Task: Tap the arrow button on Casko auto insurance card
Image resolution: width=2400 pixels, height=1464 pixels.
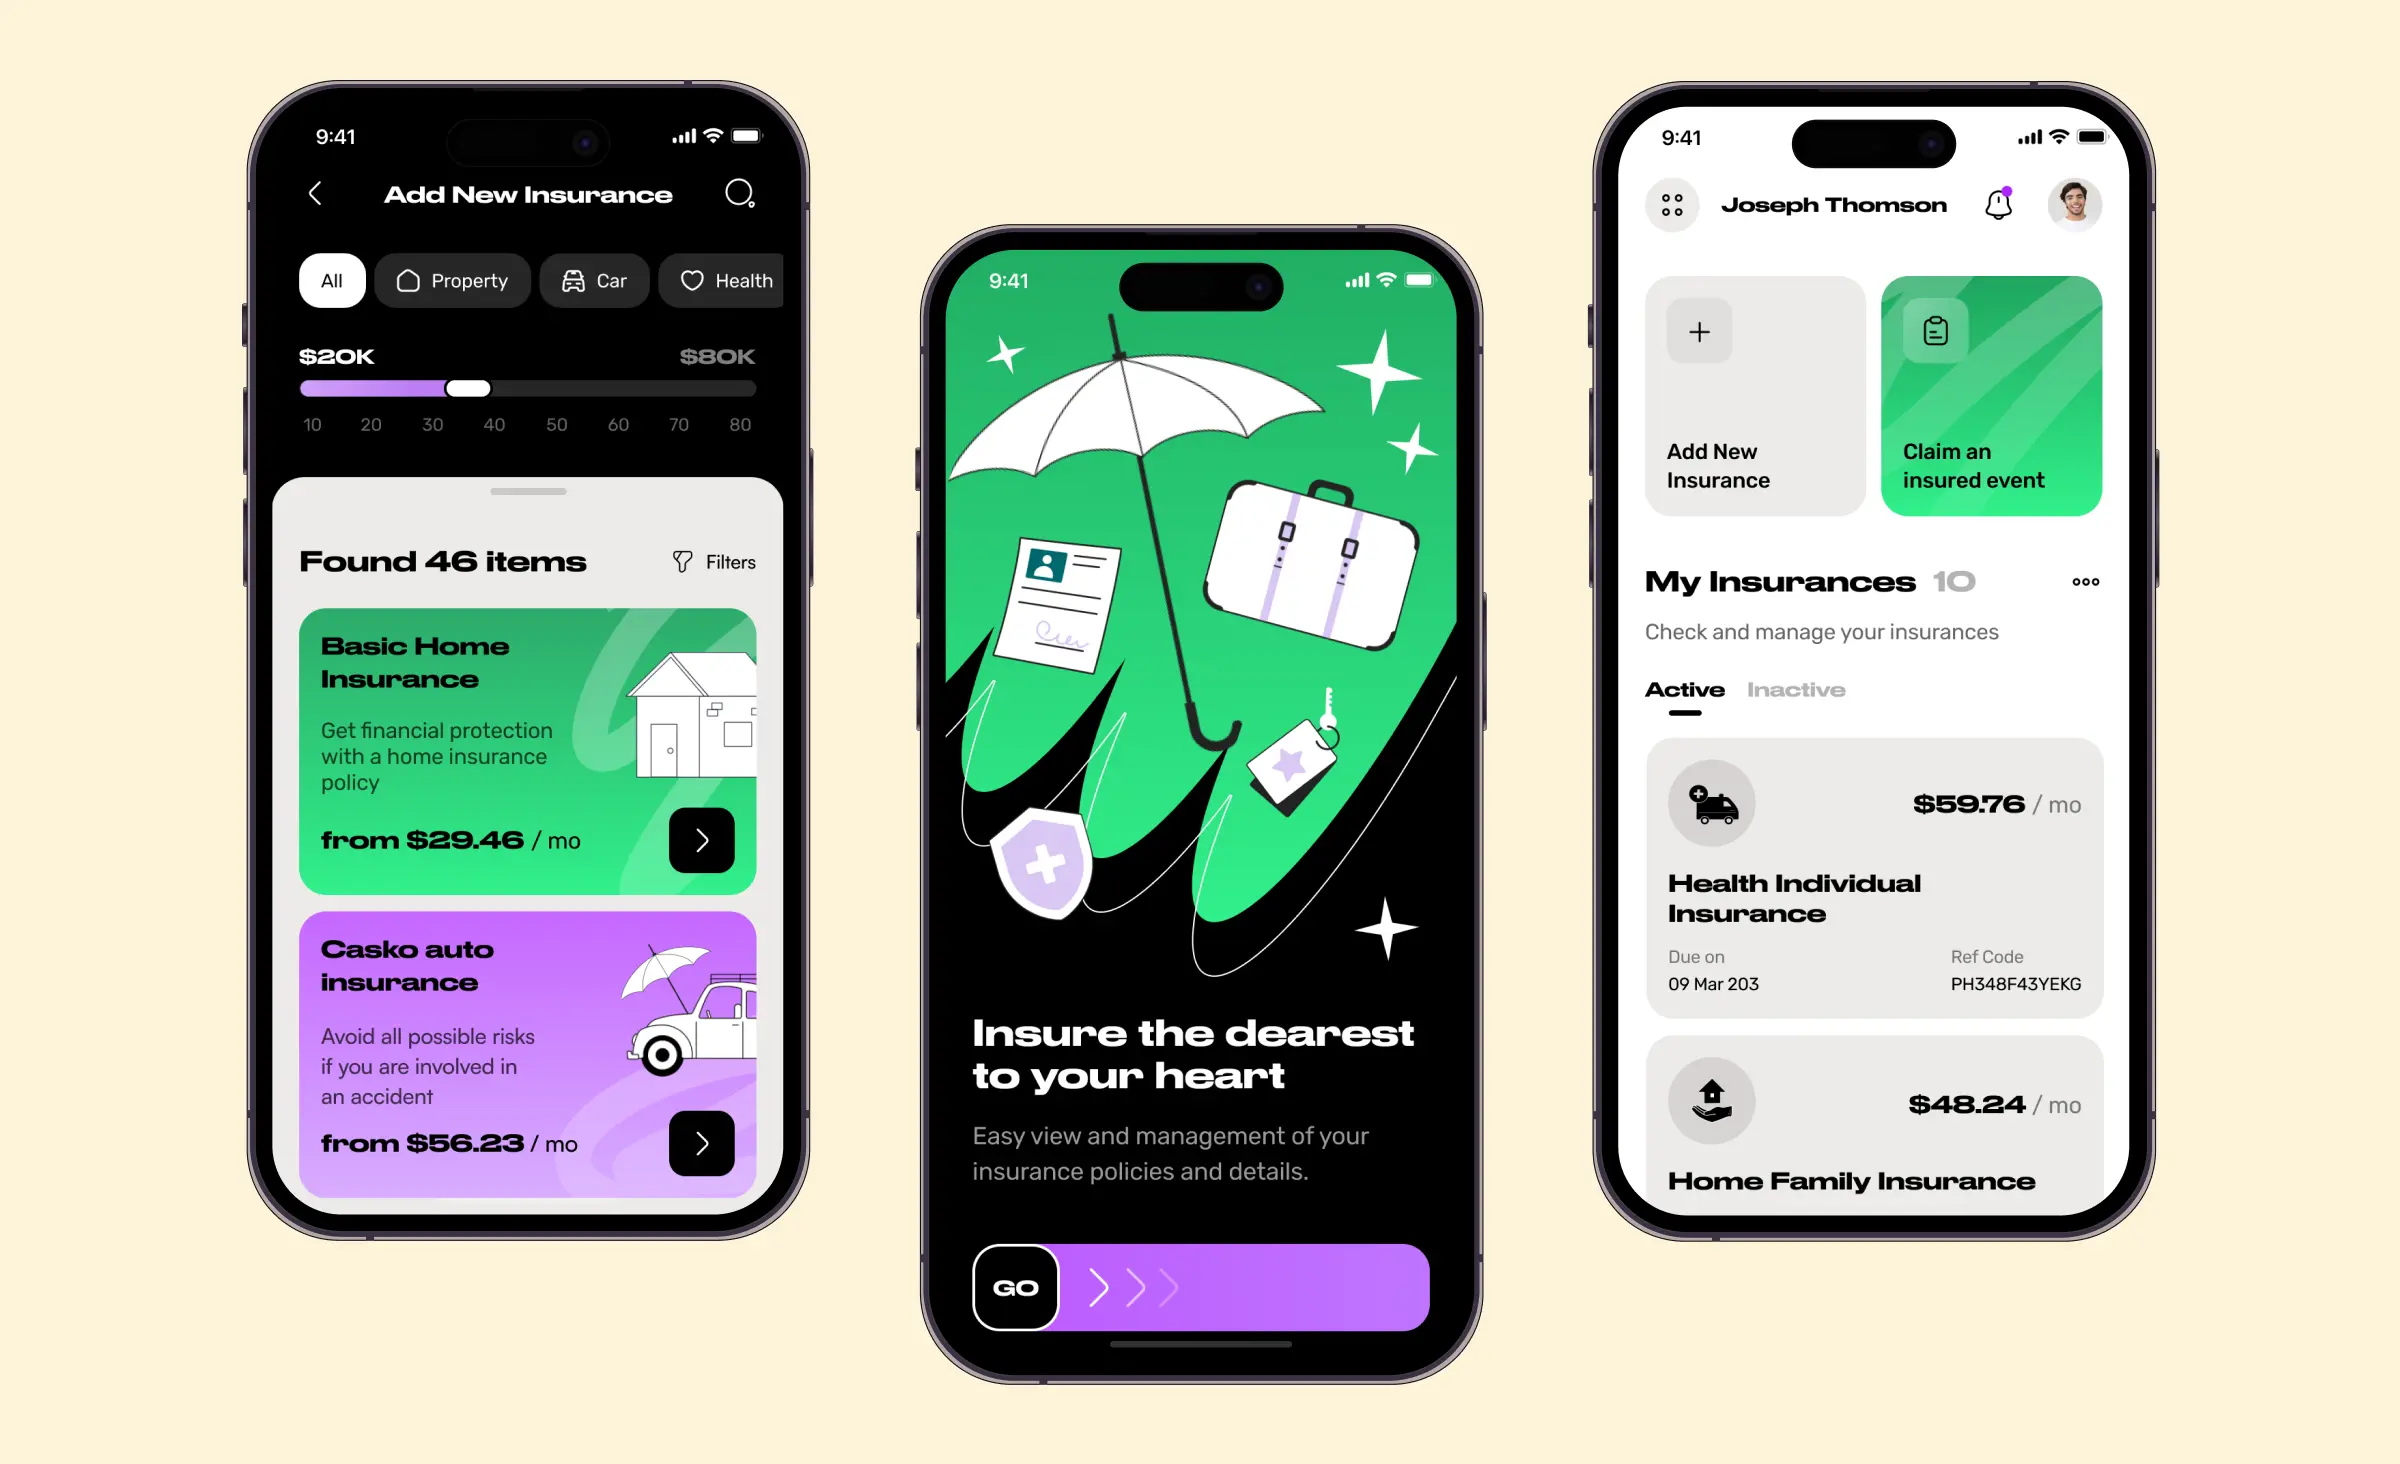Action: 701,1142
